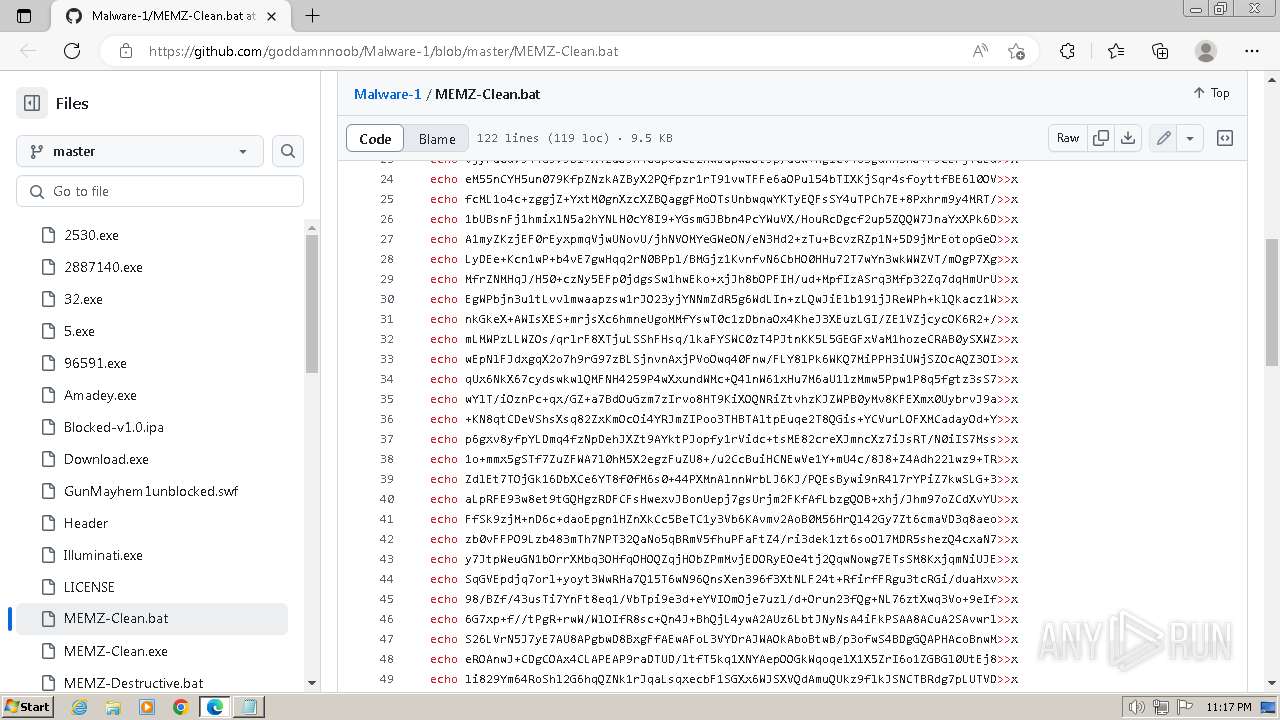
Task: Switch to the Code view tab
Action: click(375, 138)
